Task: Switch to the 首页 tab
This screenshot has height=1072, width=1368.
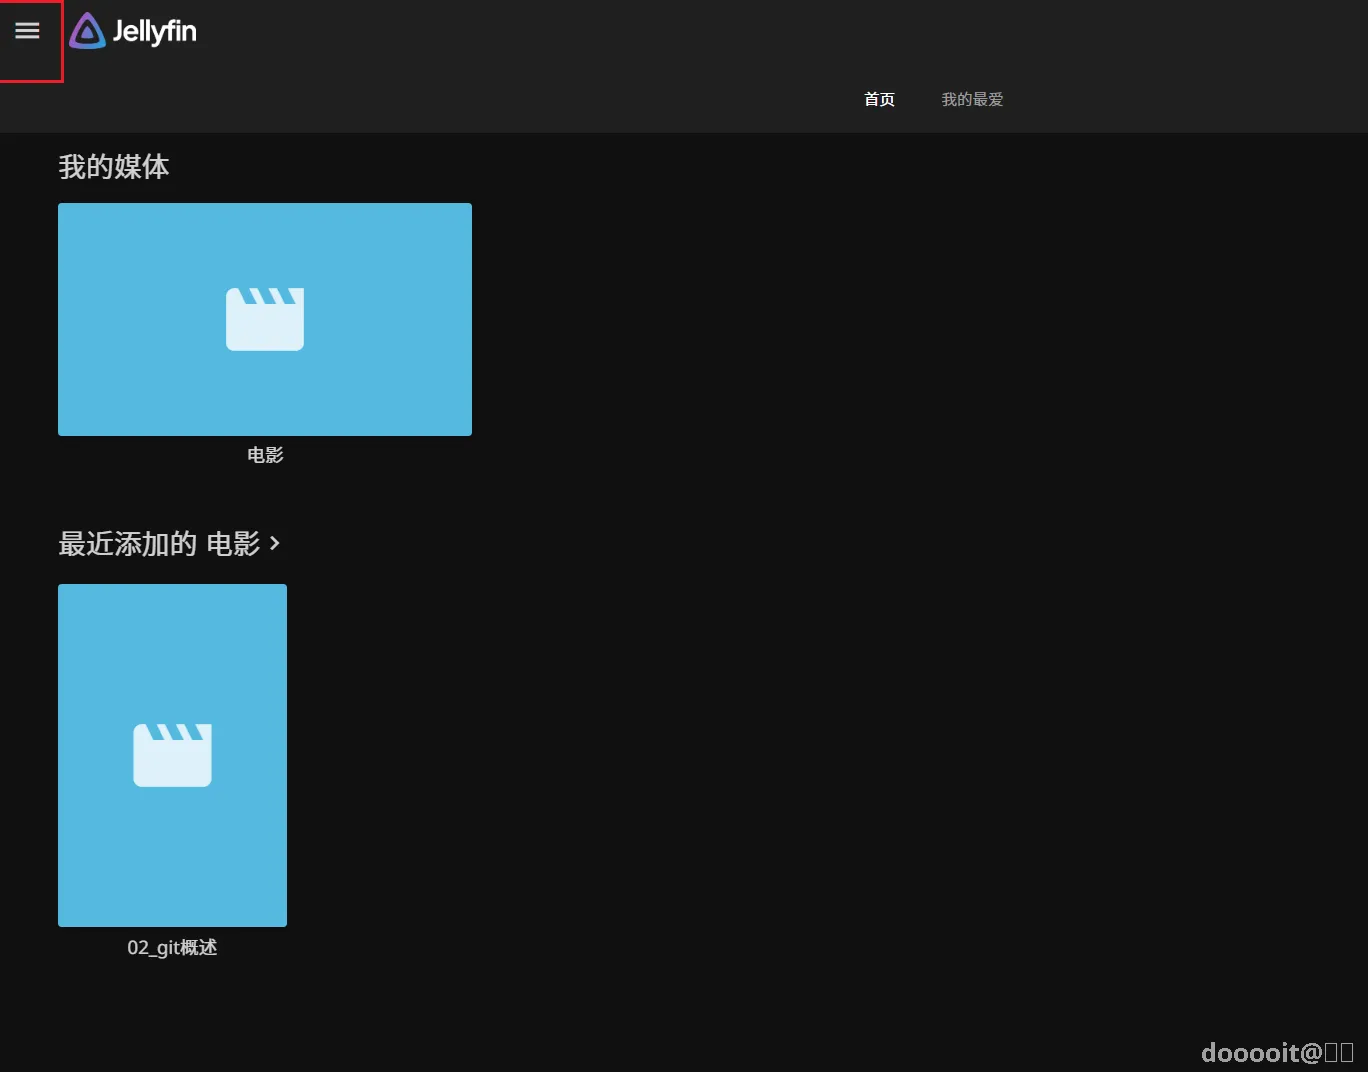Action: 879,99
